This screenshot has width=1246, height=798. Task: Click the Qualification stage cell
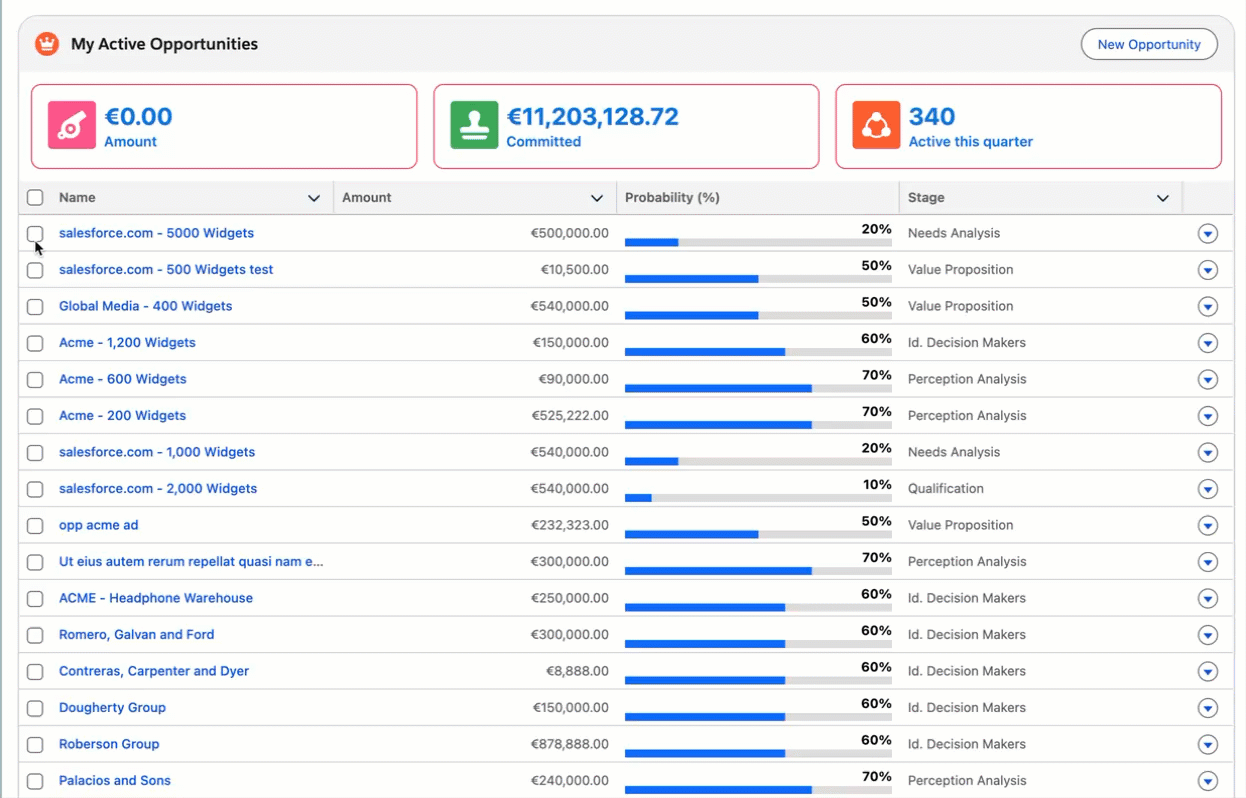pos(946,488)
